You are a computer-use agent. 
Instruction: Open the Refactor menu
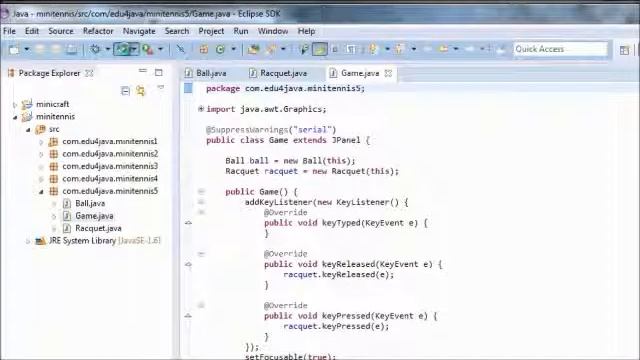98,31
